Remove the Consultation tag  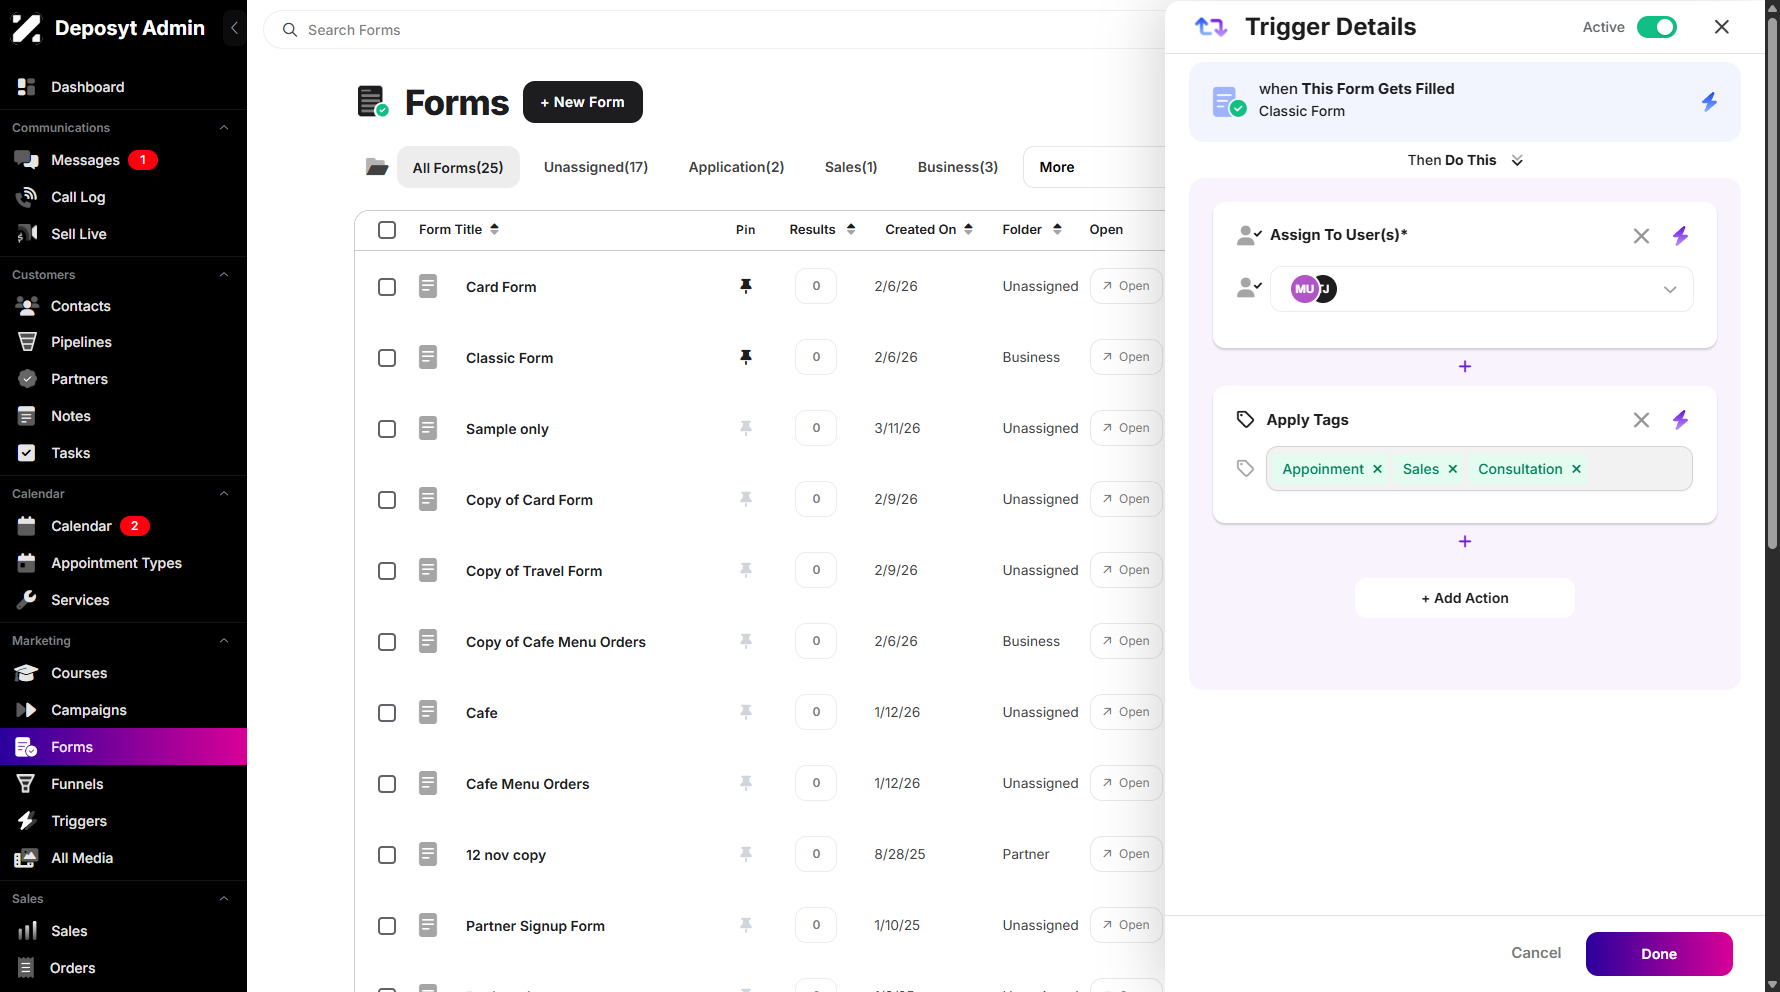(x=1576, y=469)
